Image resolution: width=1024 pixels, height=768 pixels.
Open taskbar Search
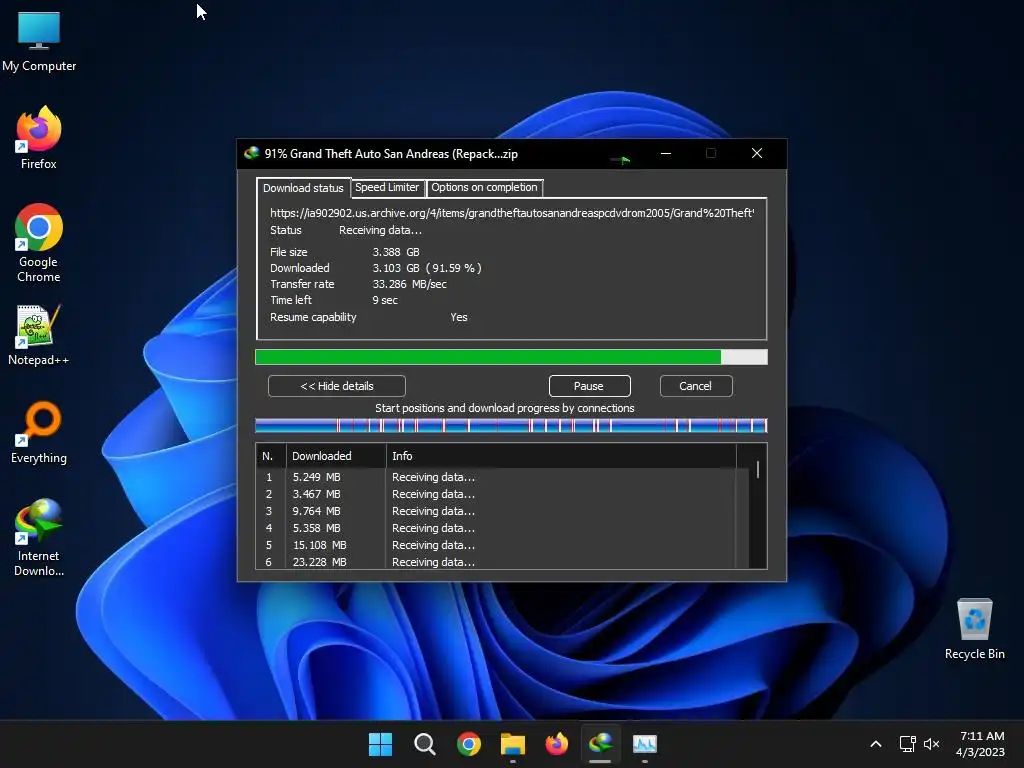coord(424,744)
